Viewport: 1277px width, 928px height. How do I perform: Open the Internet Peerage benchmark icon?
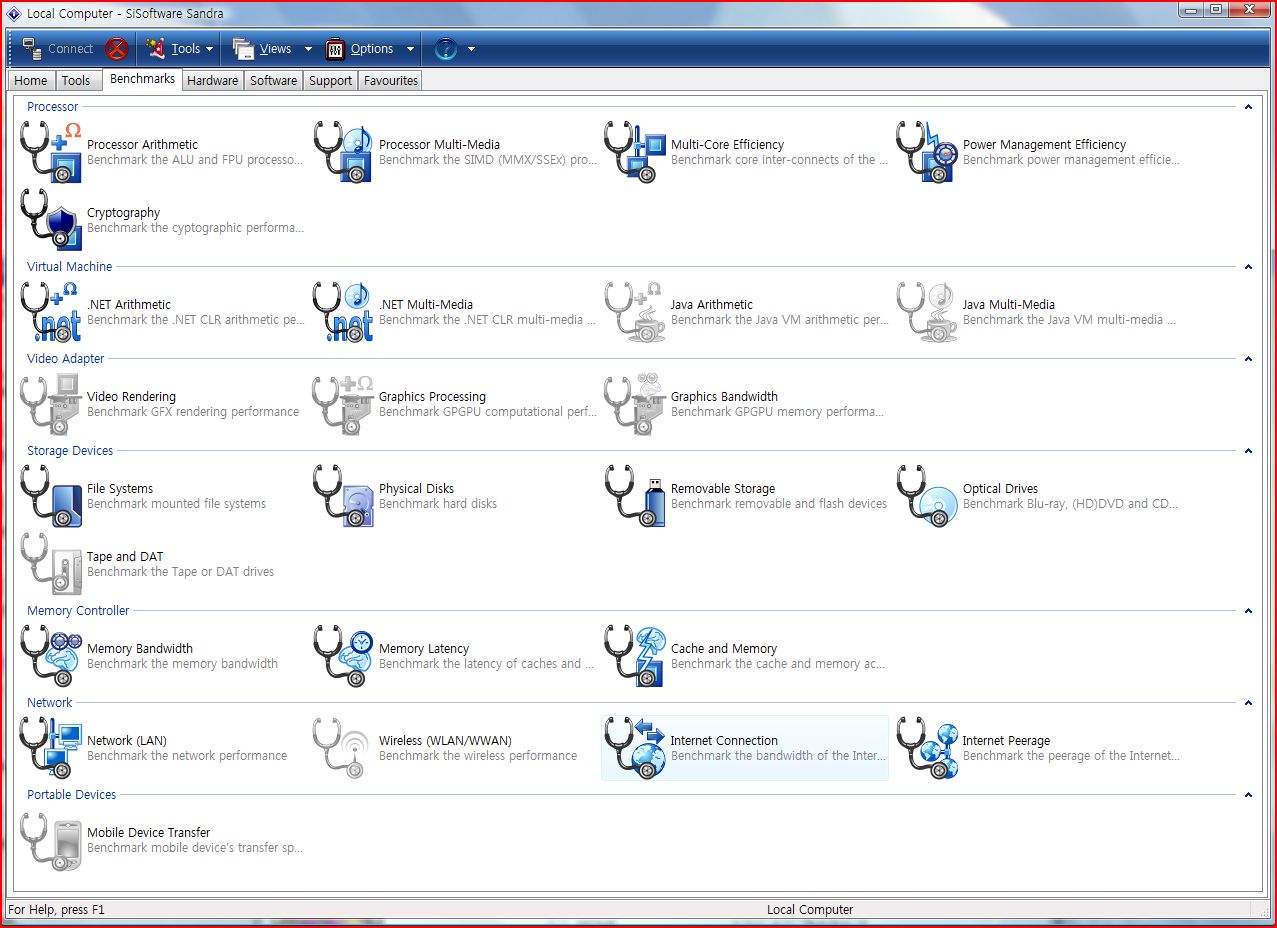927,748
